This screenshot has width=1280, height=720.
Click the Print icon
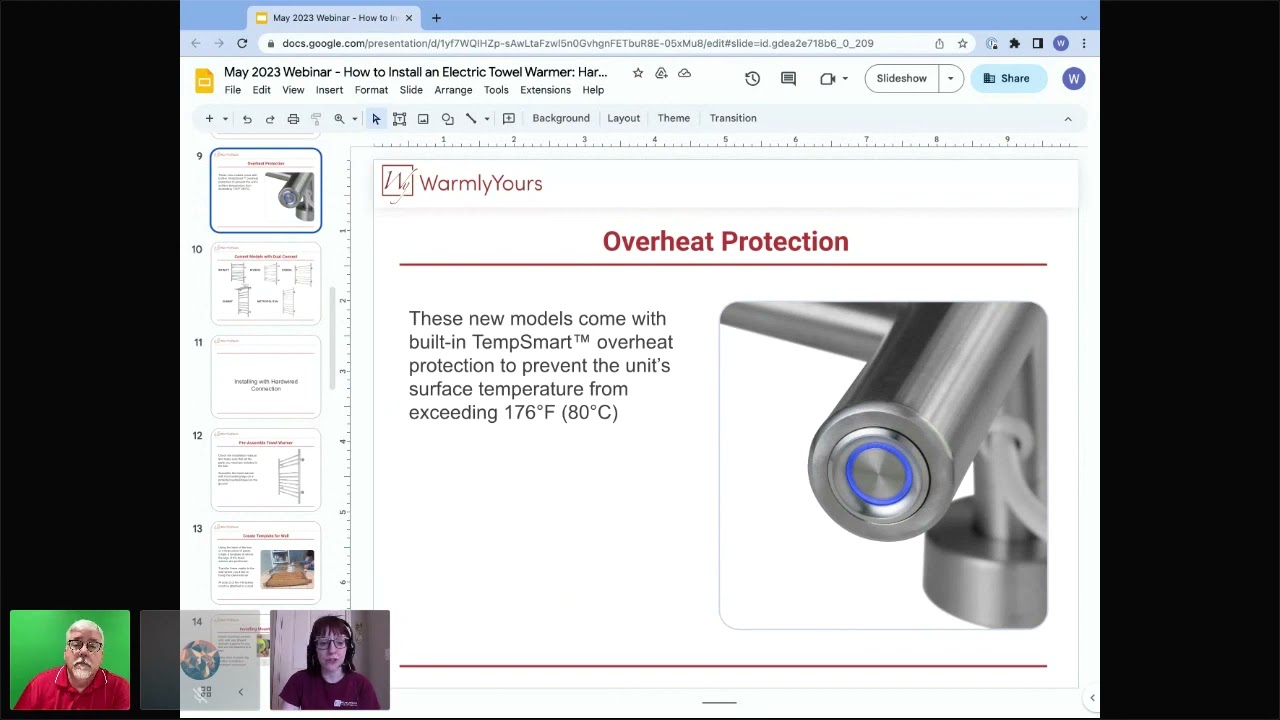[x=293, y=118]
